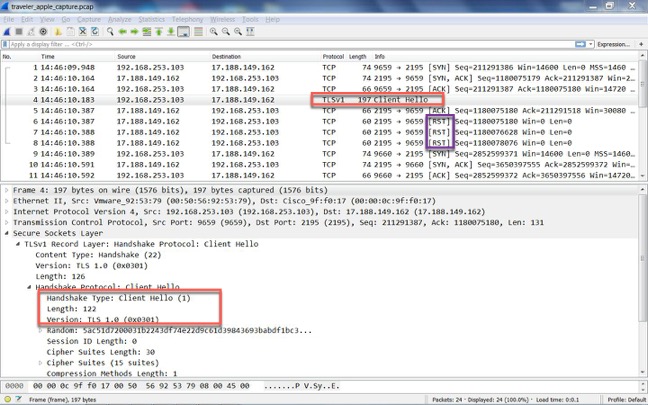
Task: Expand the Random field row
Action: tap(40, 330)
